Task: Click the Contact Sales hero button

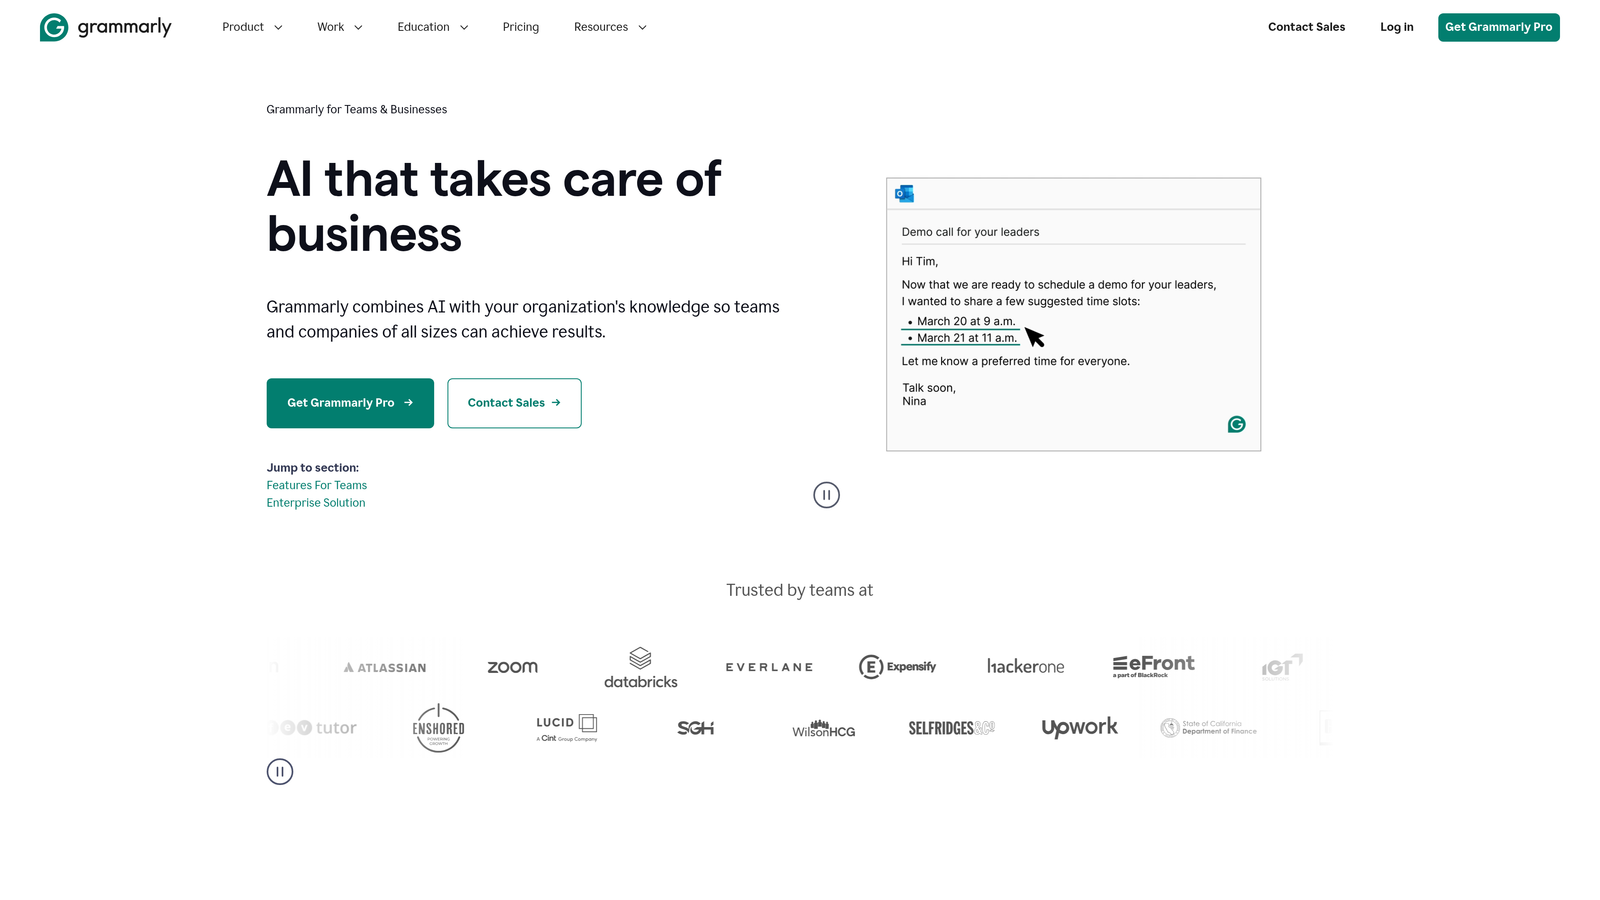Action: pyautogui.click(x=513, y=403)
